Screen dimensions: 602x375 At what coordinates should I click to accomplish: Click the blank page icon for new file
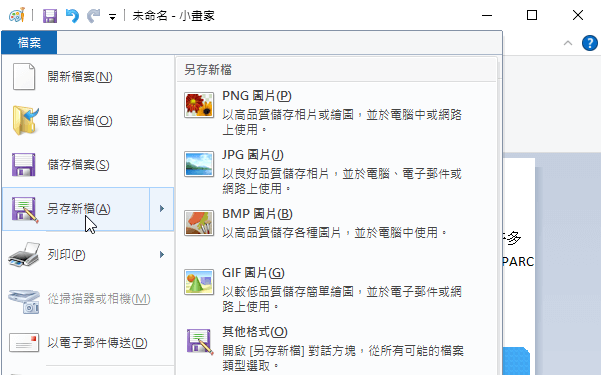[24, 77]
